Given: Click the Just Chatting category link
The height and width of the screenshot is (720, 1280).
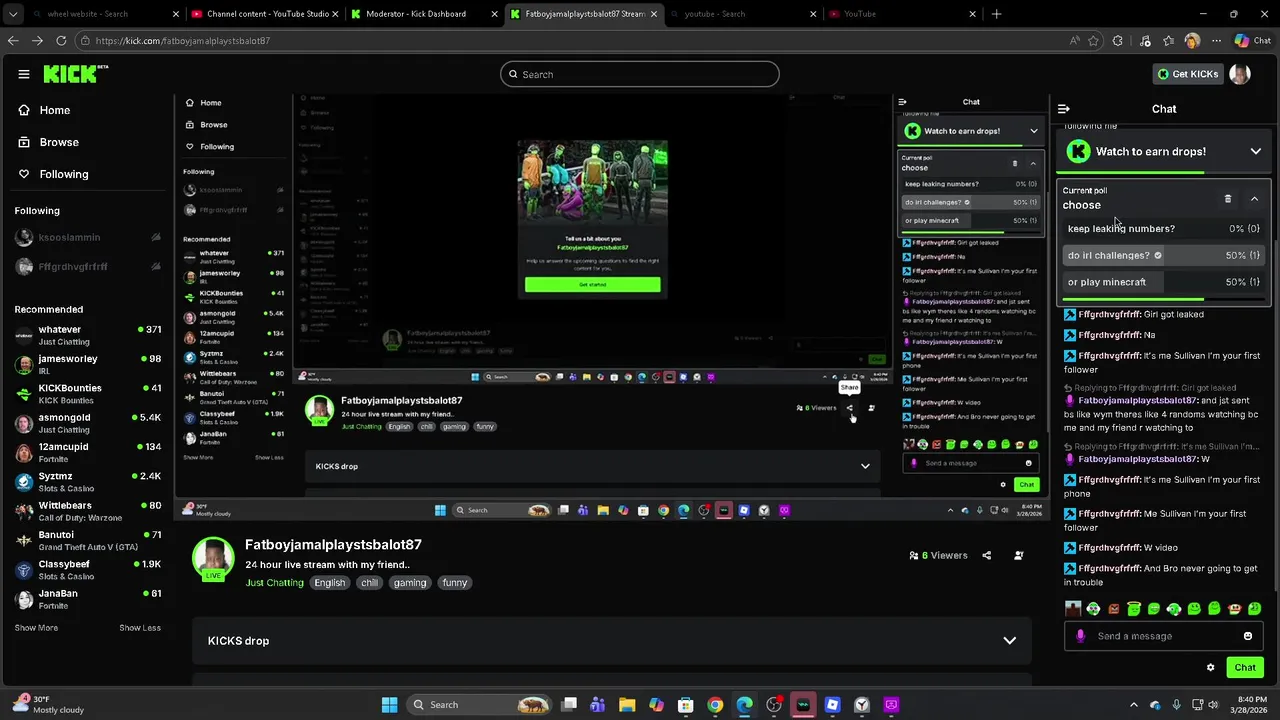Looking at the screenshot, I should [274, 583].
